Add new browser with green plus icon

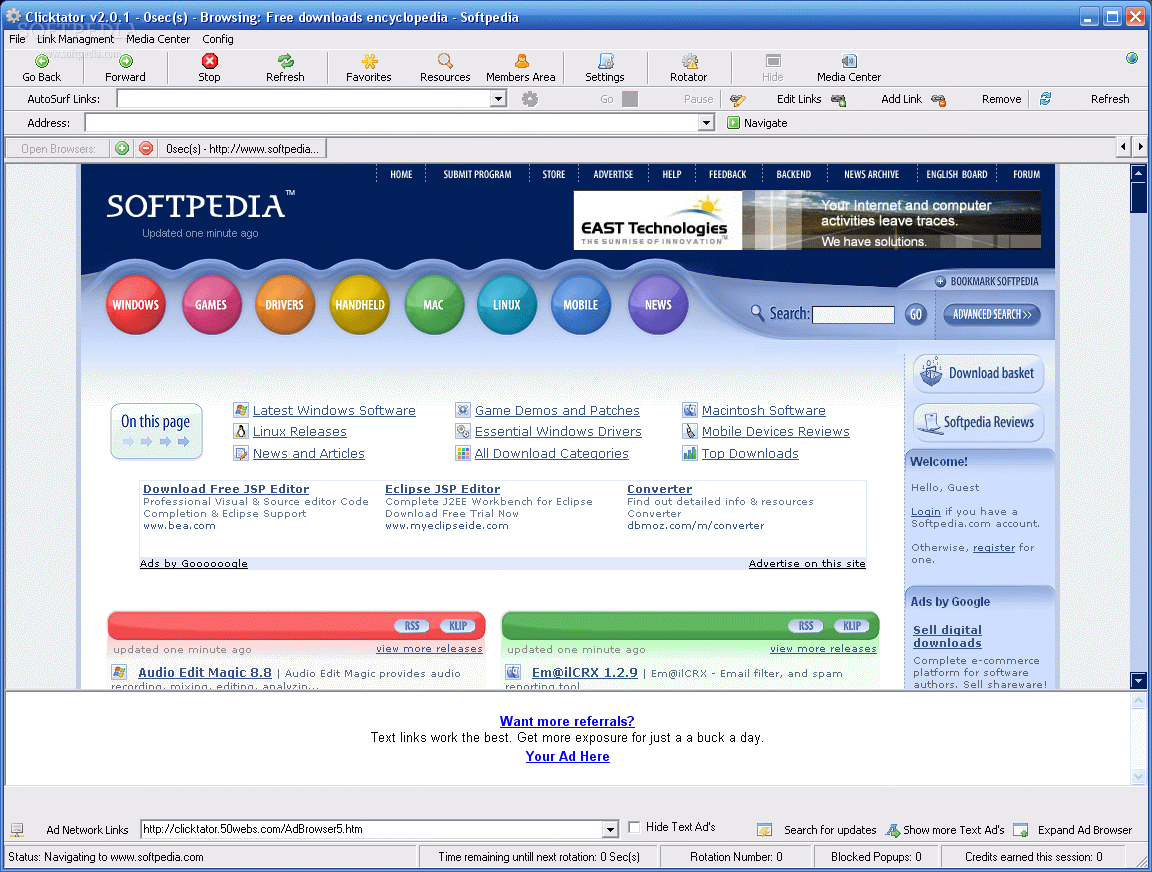pyautogui.click(x=122, y=148)
